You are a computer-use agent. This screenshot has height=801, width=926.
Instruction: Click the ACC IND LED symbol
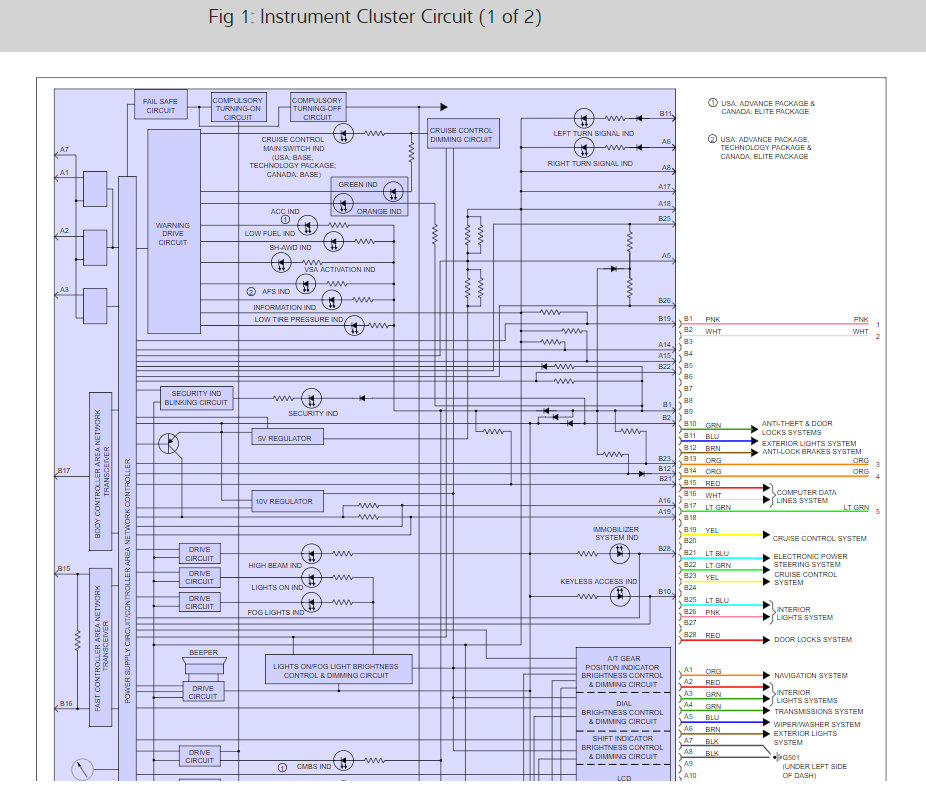coord(307,226)
